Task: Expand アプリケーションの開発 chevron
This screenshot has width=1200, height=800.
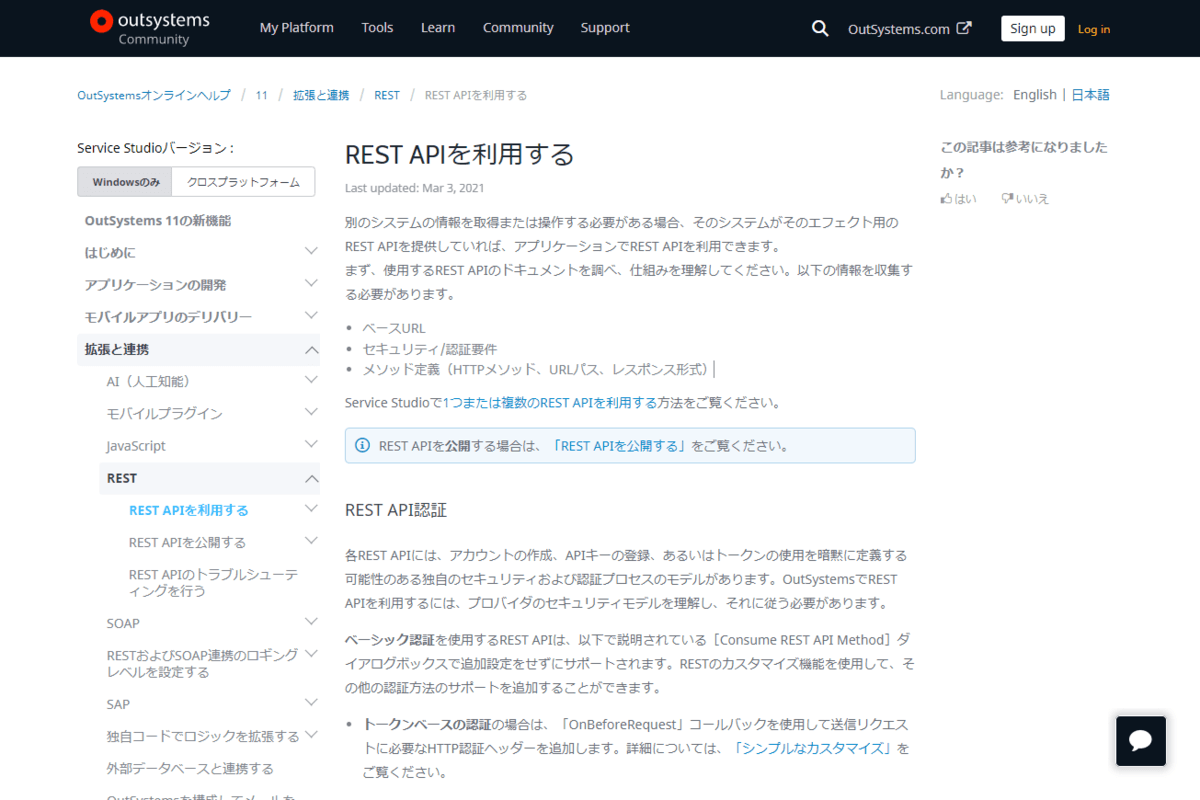Action: coord(311,285)
